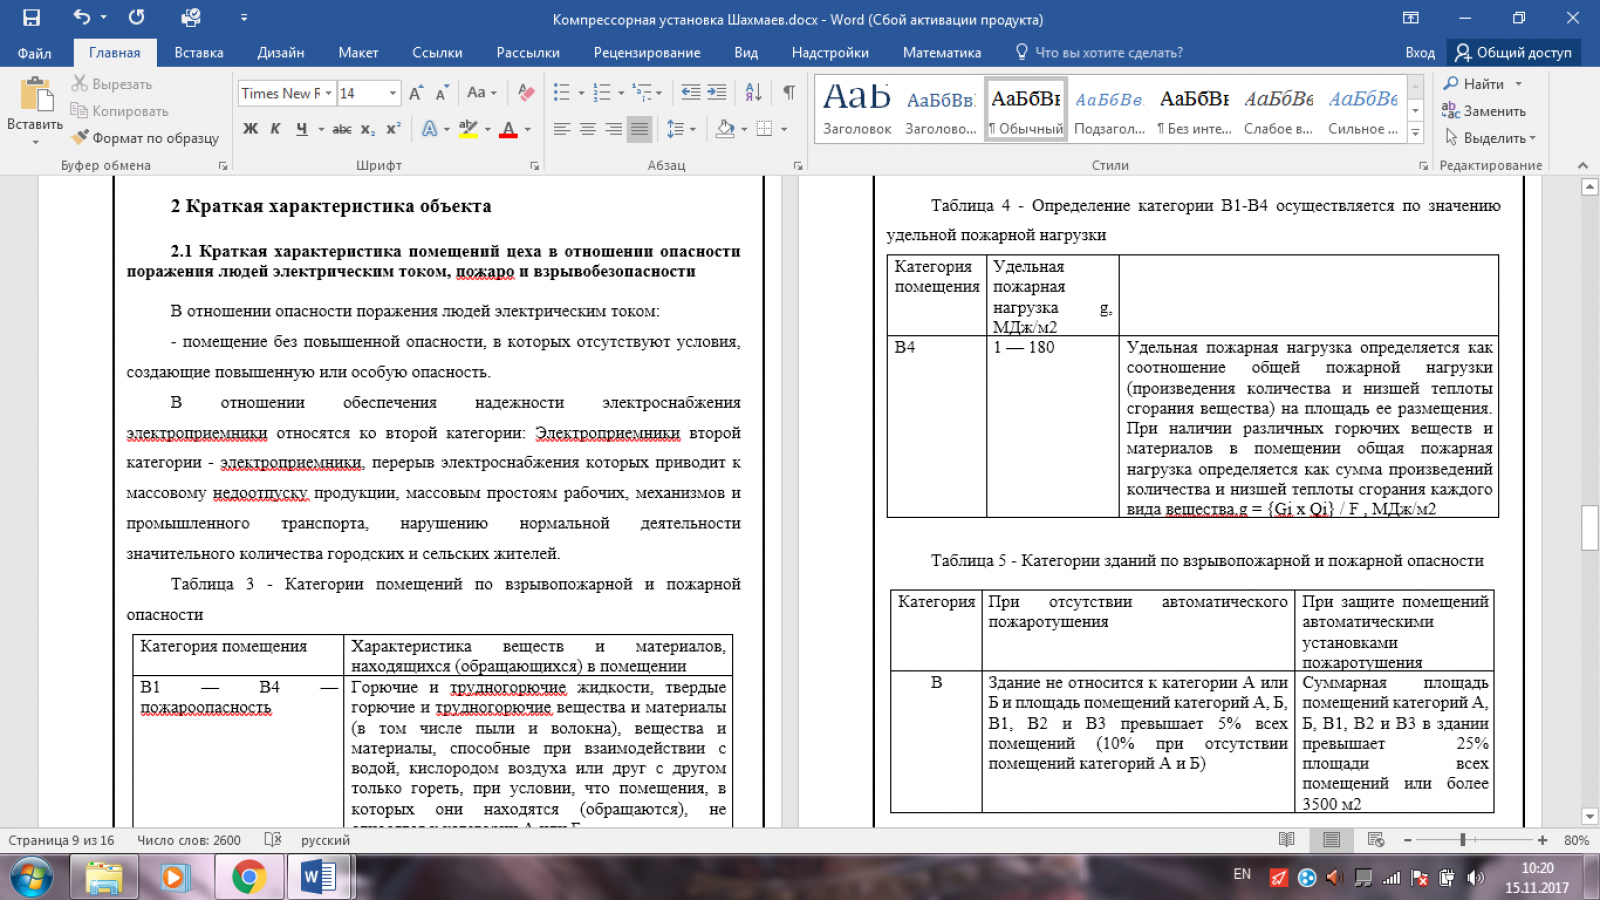This screenshot has width=1600, height=900.
Task: Open Google Chrome from the taskbar
Action: pyautogui.click(x=248, y=878)
